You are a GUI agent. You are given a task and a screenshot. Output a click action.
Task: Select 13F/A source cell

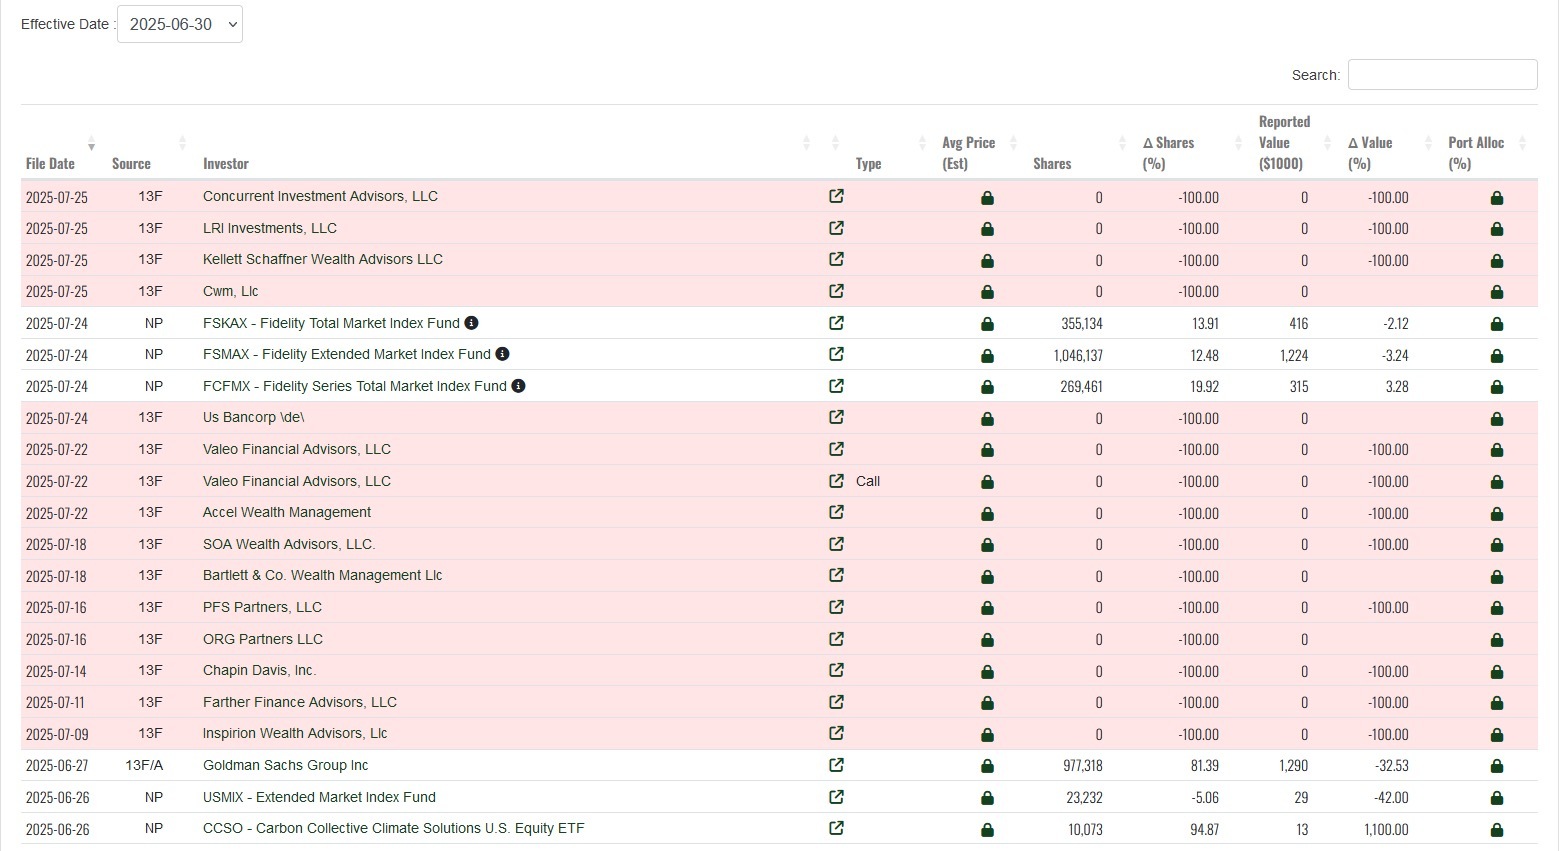click(x=144, y=765)
